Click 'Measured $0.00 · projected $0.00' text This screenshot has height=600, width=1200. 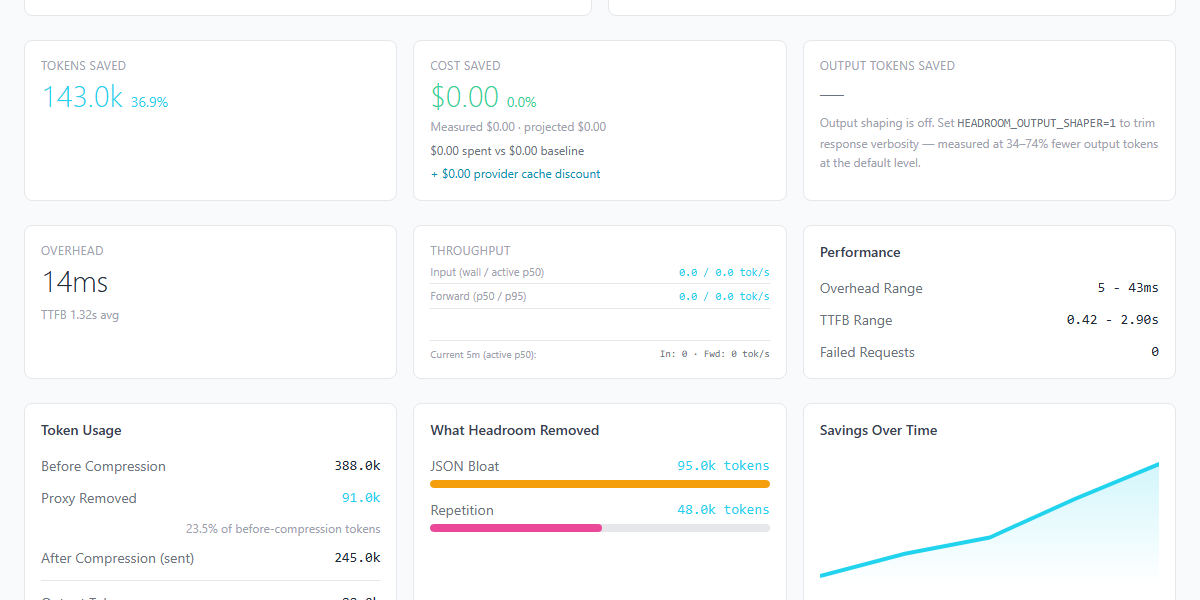518,127
